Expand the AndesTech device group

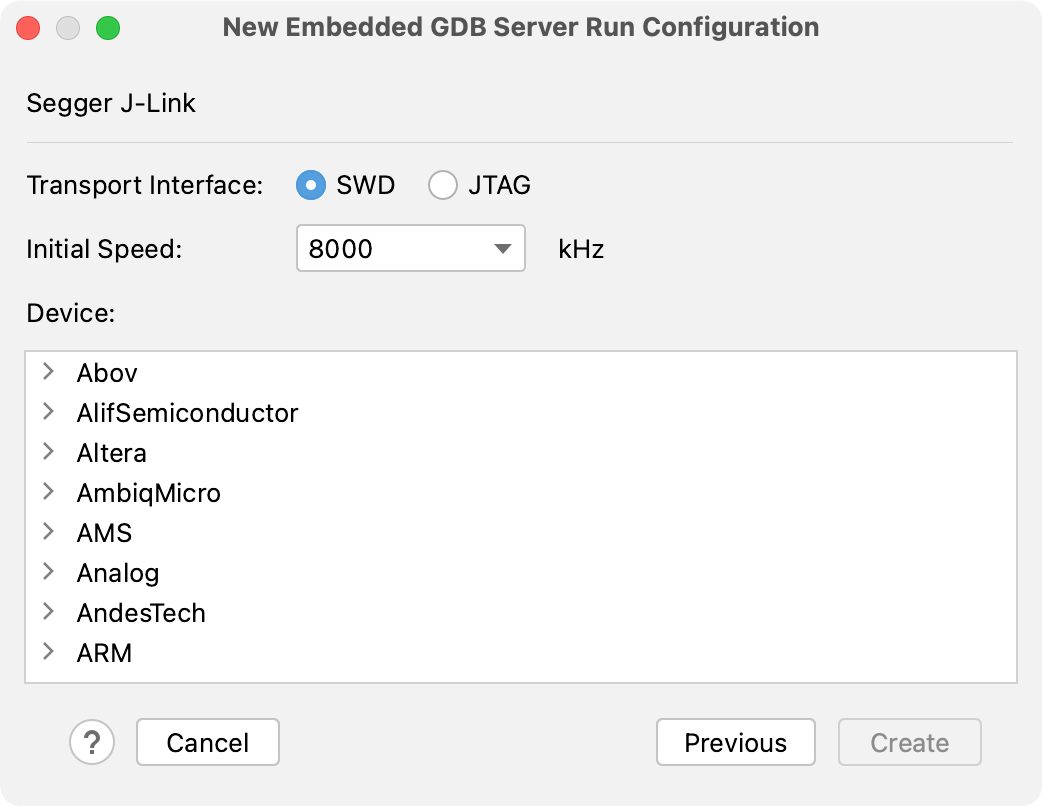coord(47,612)
